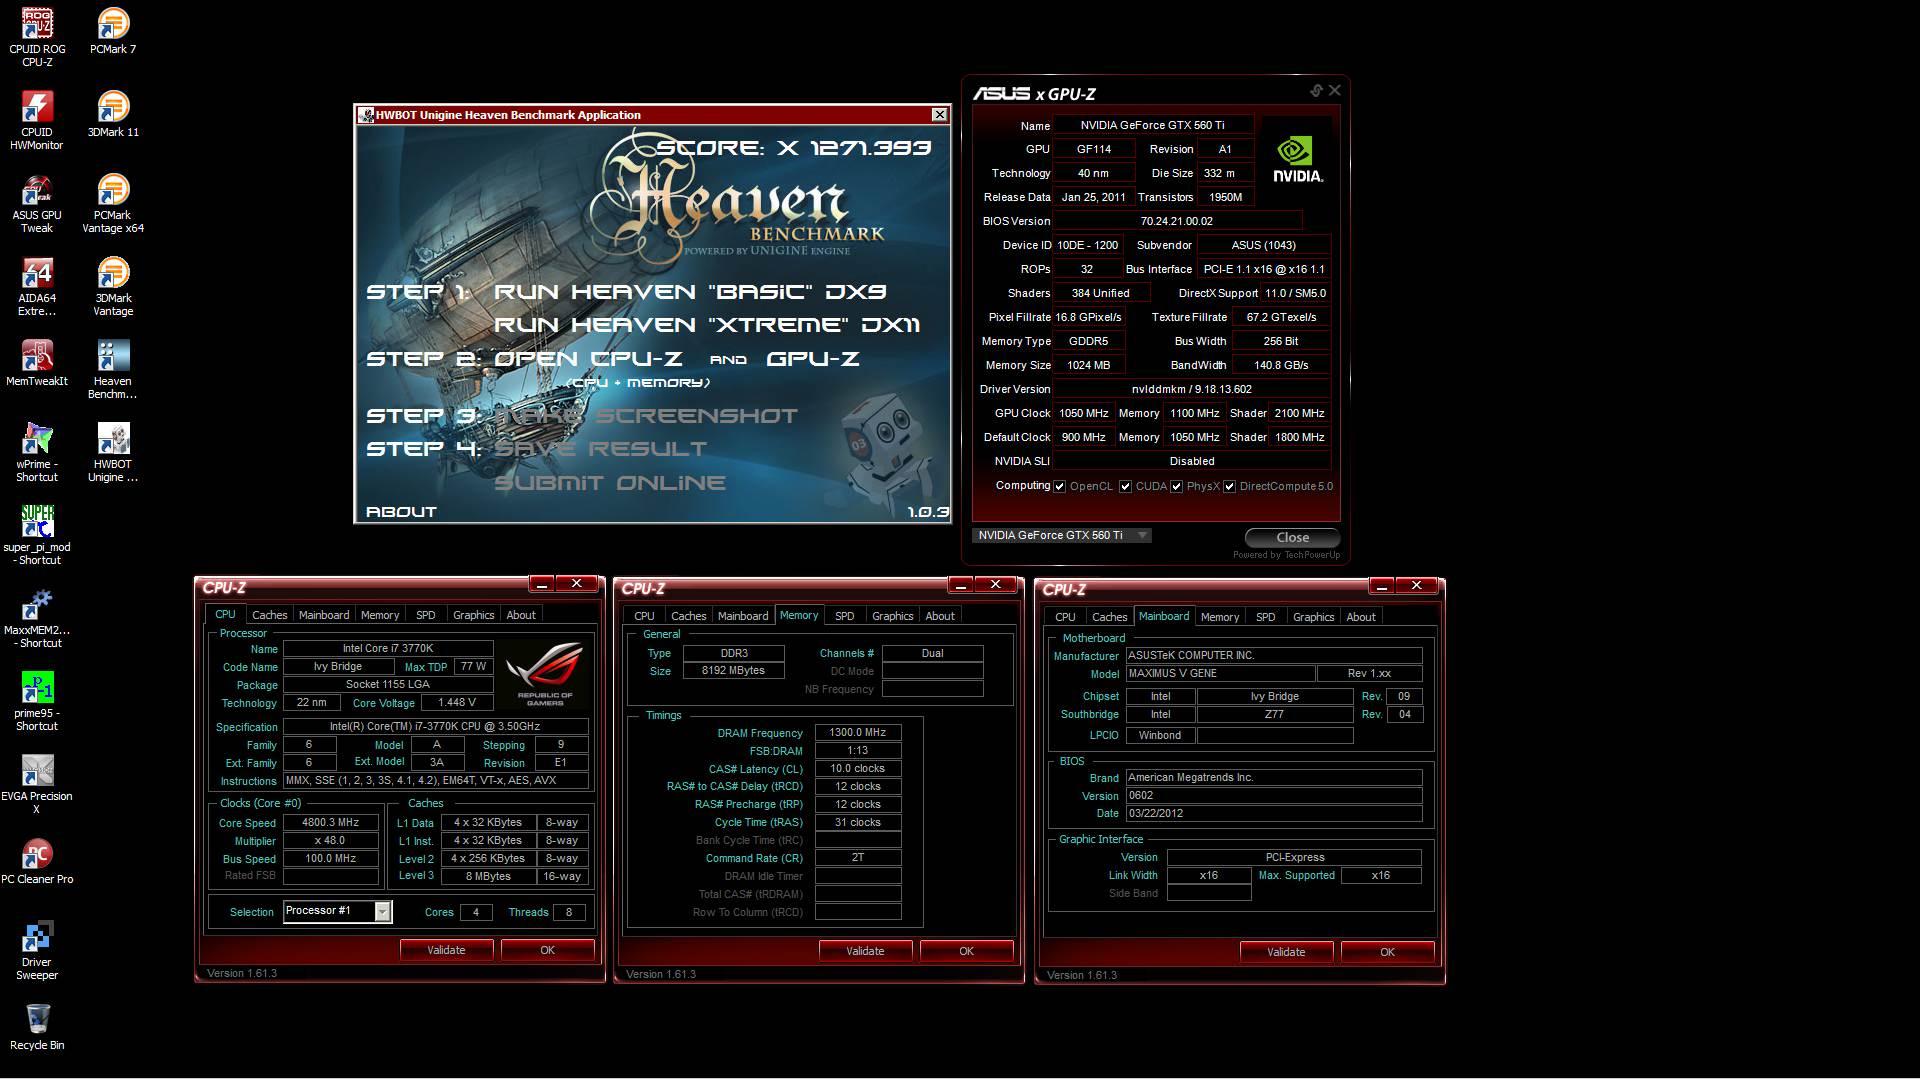
Task: Open About tab in memory CPU-Z window
Action: coord(939,616)
